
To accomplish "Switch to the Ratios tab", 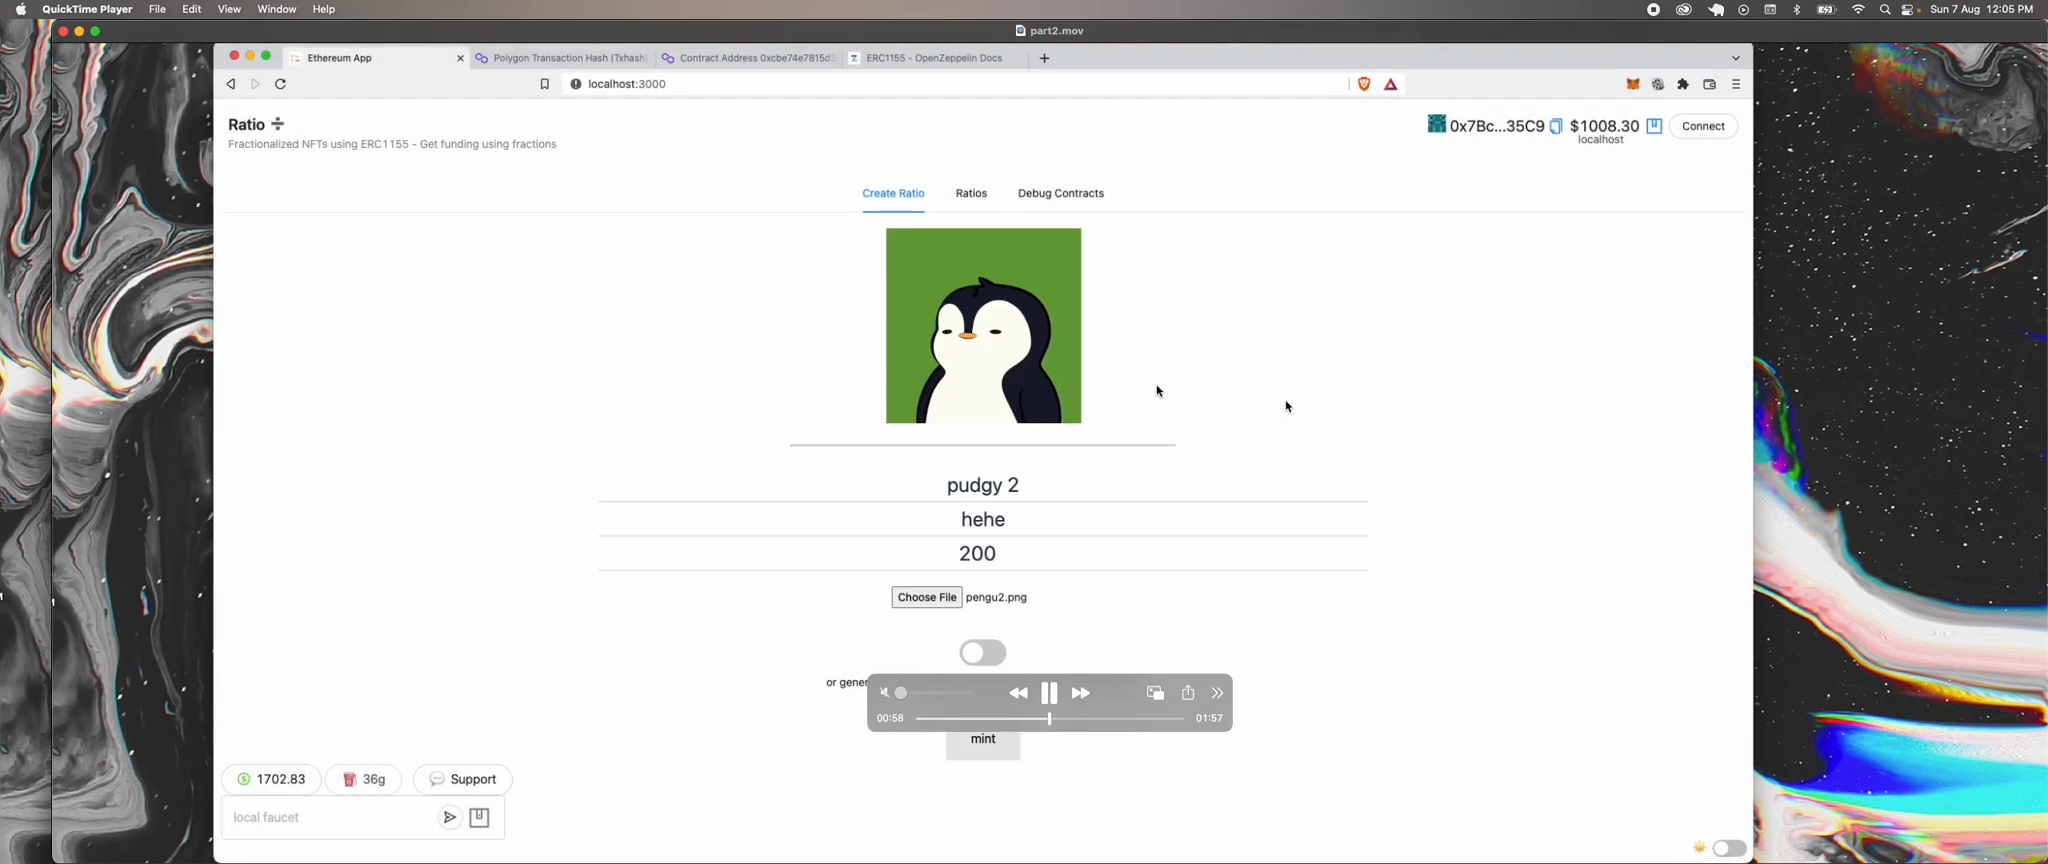I will tap(971, 193).
